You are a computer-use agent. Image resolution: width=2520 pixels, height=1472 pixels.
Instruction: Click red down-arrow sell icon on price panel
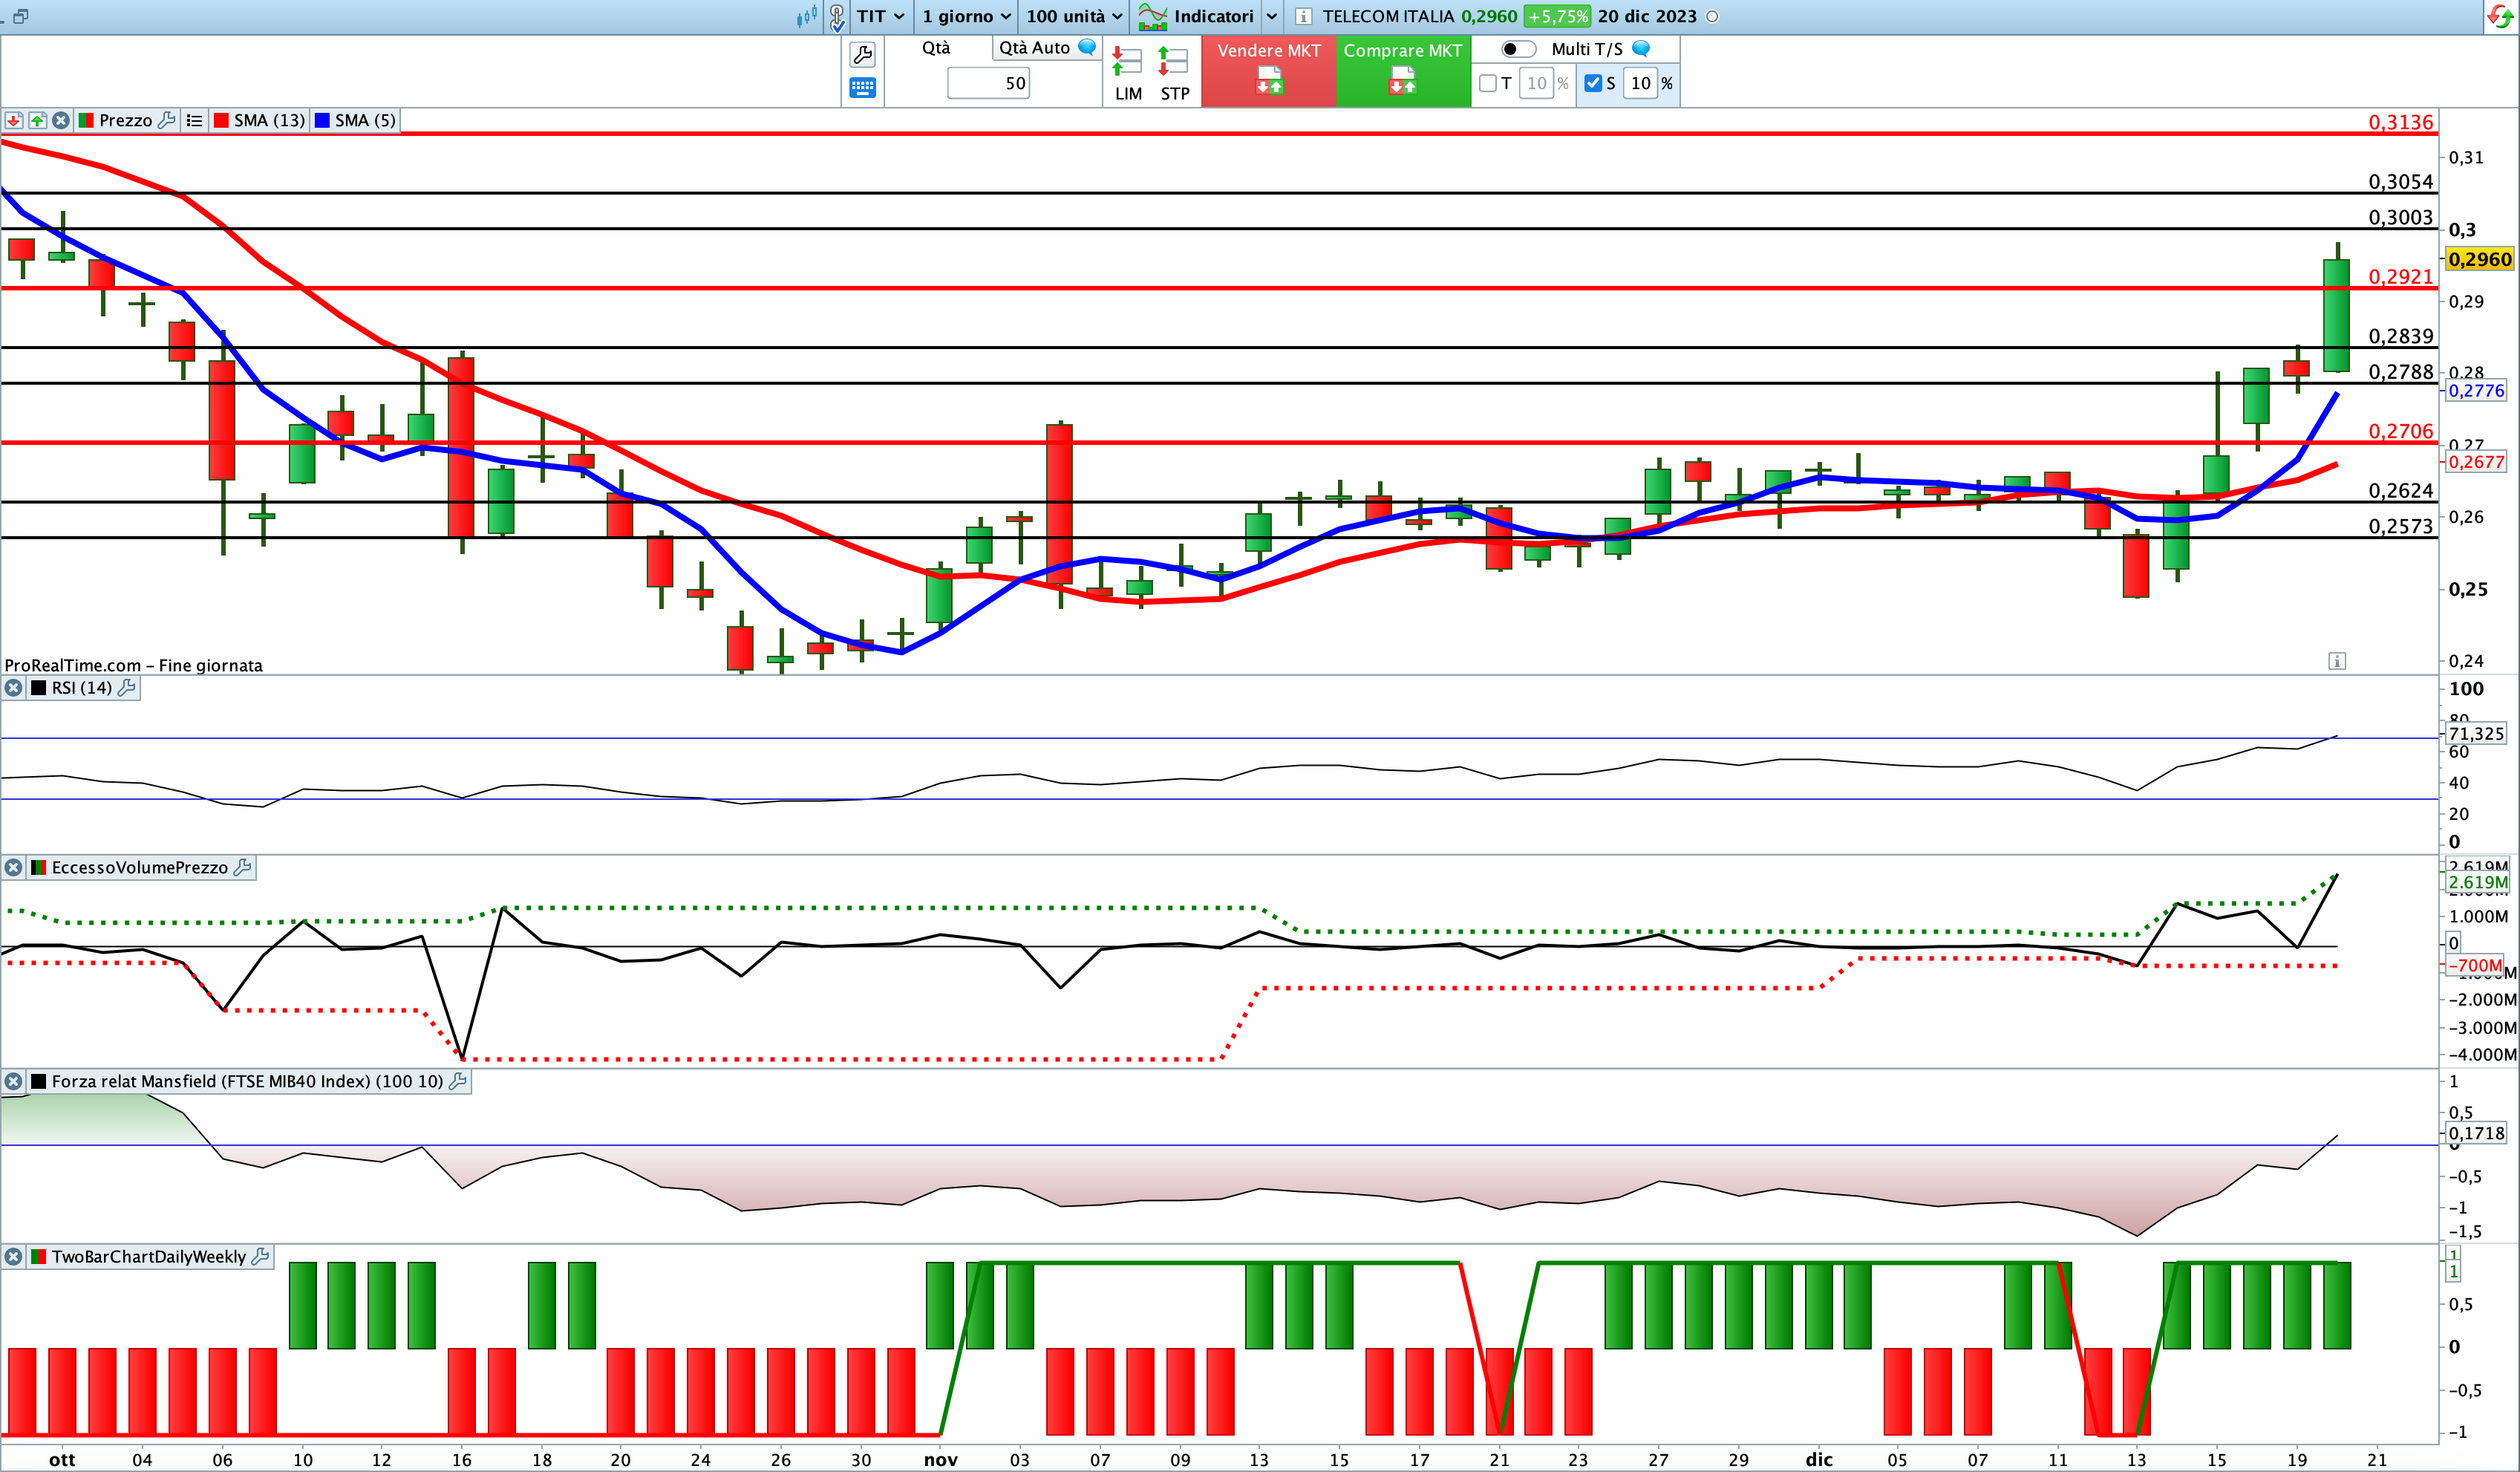[13, 120]
